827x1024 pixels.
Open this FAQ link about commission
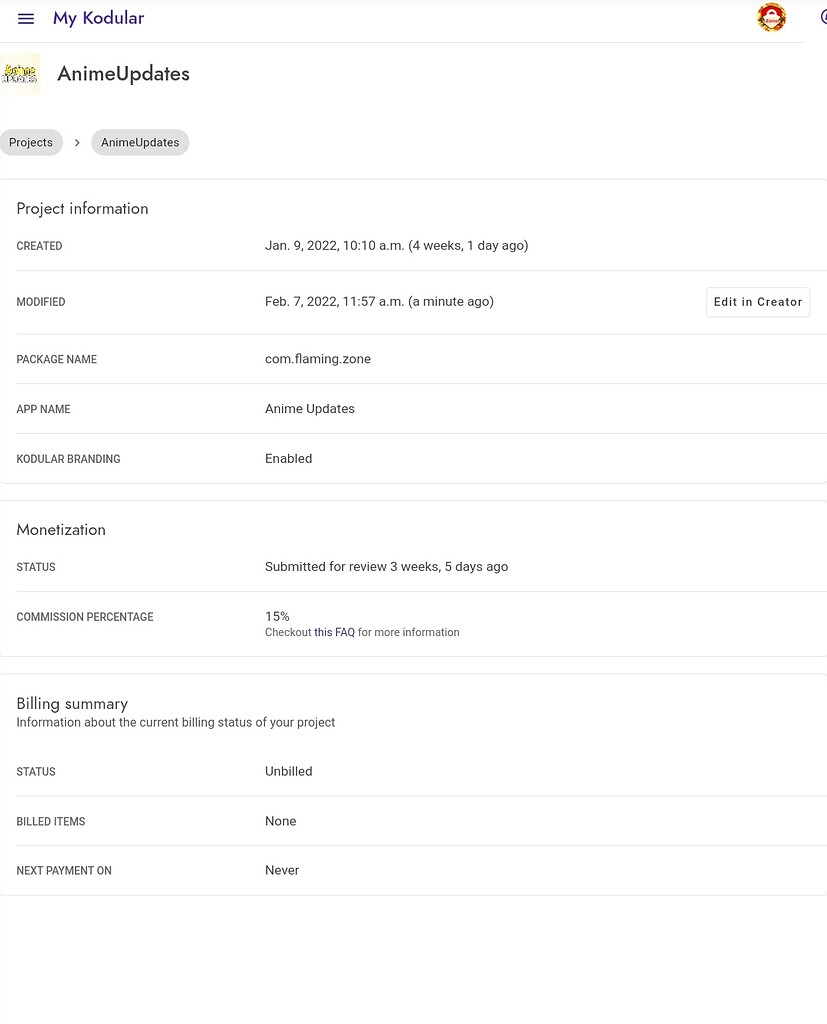tap(333, 632)
